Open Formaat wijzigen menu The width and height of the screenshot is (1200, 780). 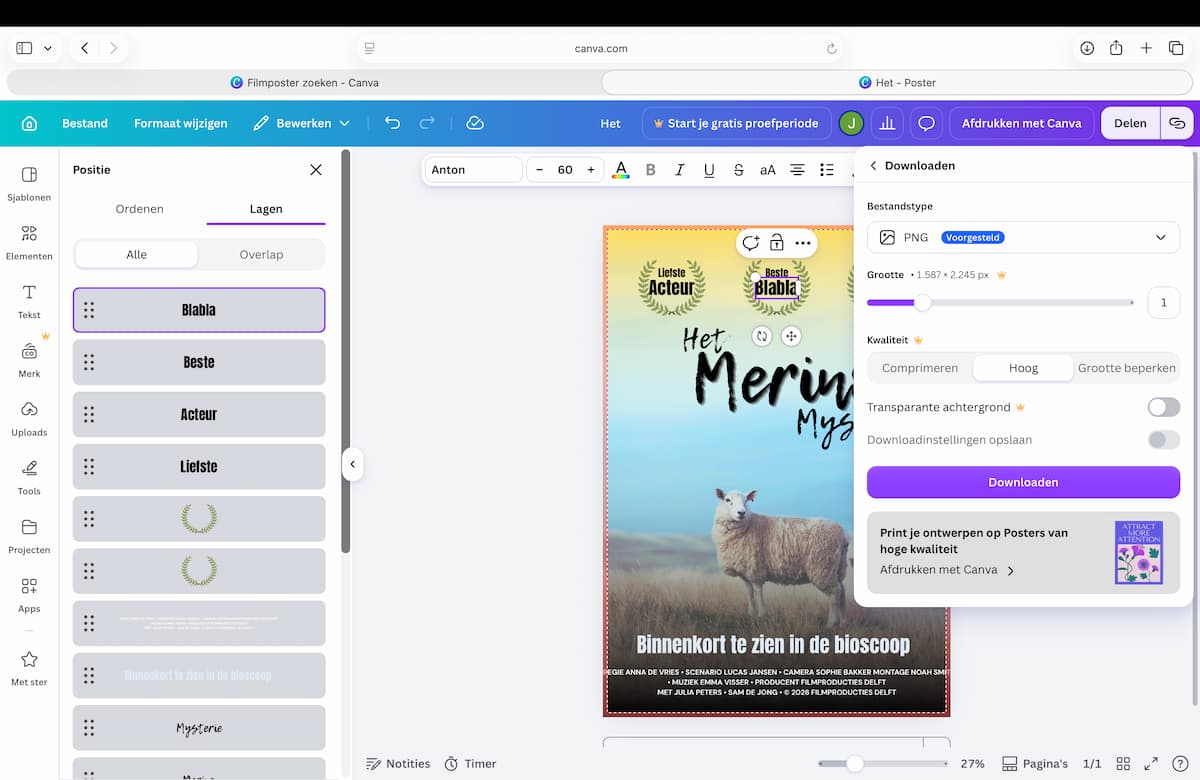[x=181, y=123]
